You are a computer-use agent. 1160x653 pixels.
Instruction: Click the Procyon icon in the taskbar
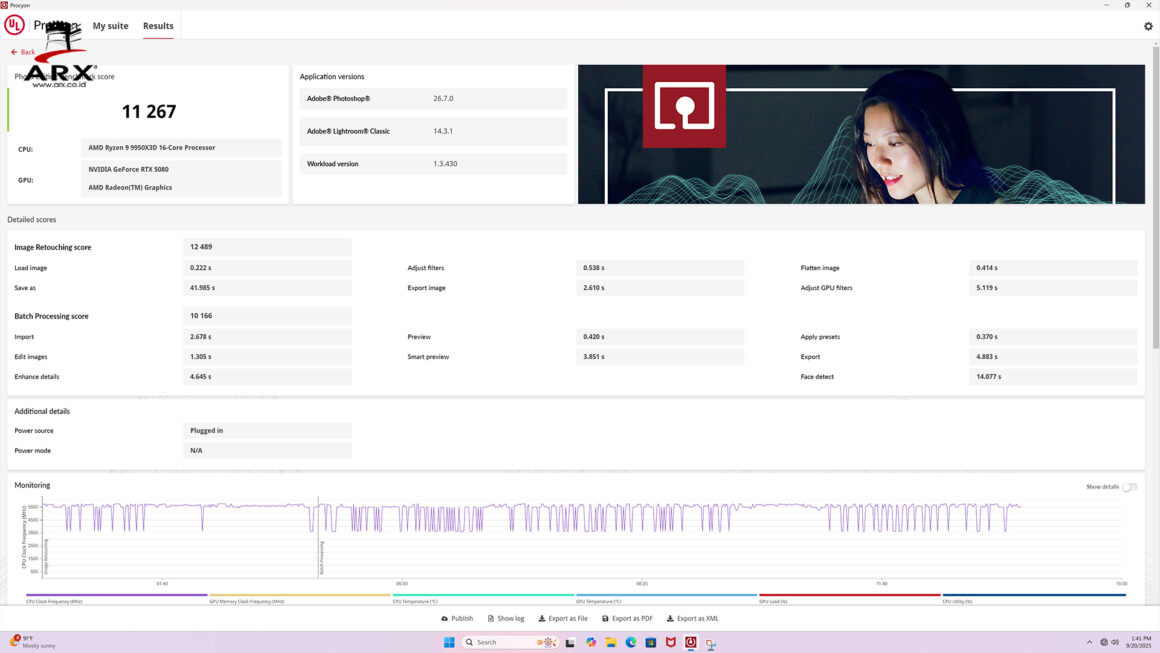[690, 642]
